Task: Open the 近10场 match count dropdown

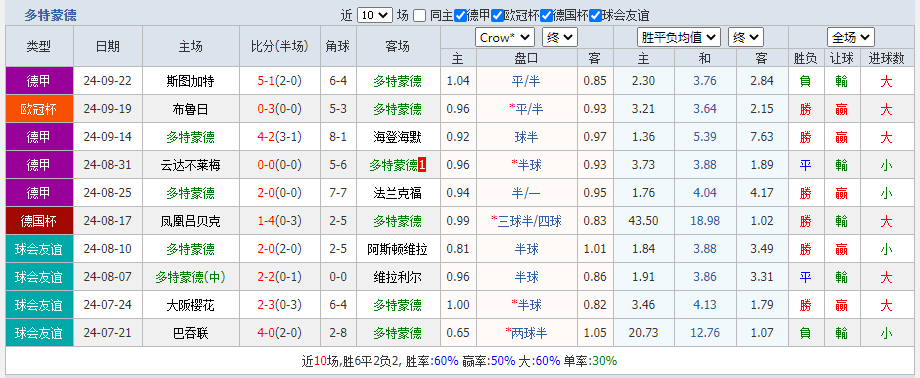Action: coord(374,15)
